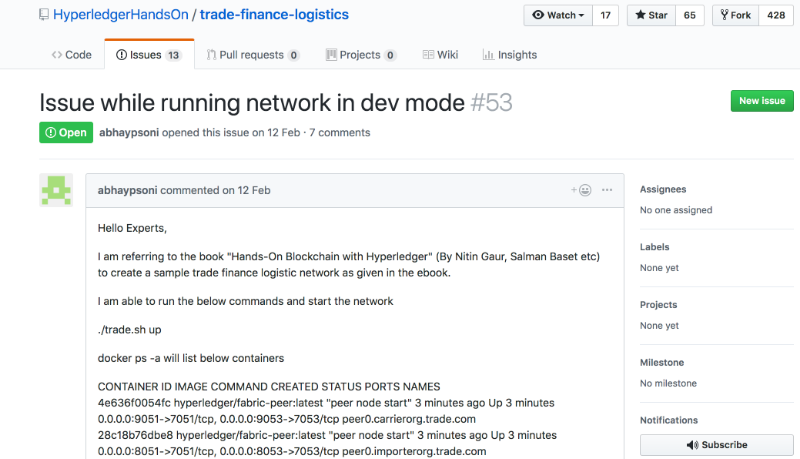Open the Wiki tab
Screen dimensions: 800x459
(440, 55)
